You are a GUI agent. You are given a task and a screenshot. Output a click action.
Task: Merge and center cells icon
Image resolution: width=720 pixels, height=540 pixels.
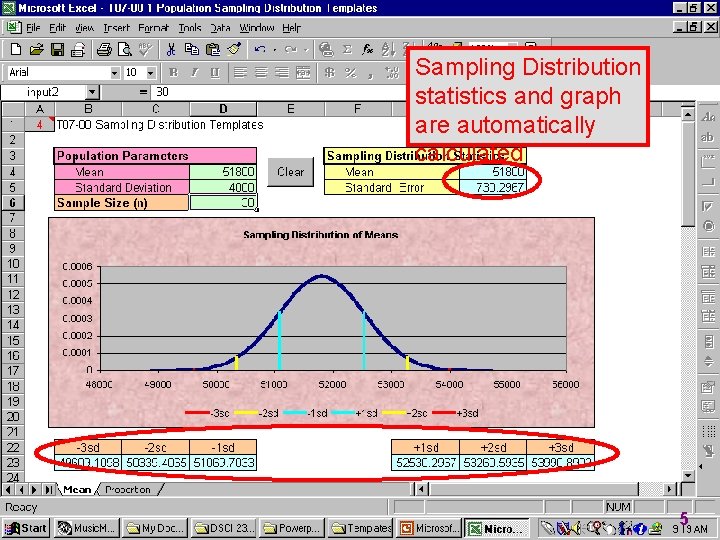click(x=303, y=73)
